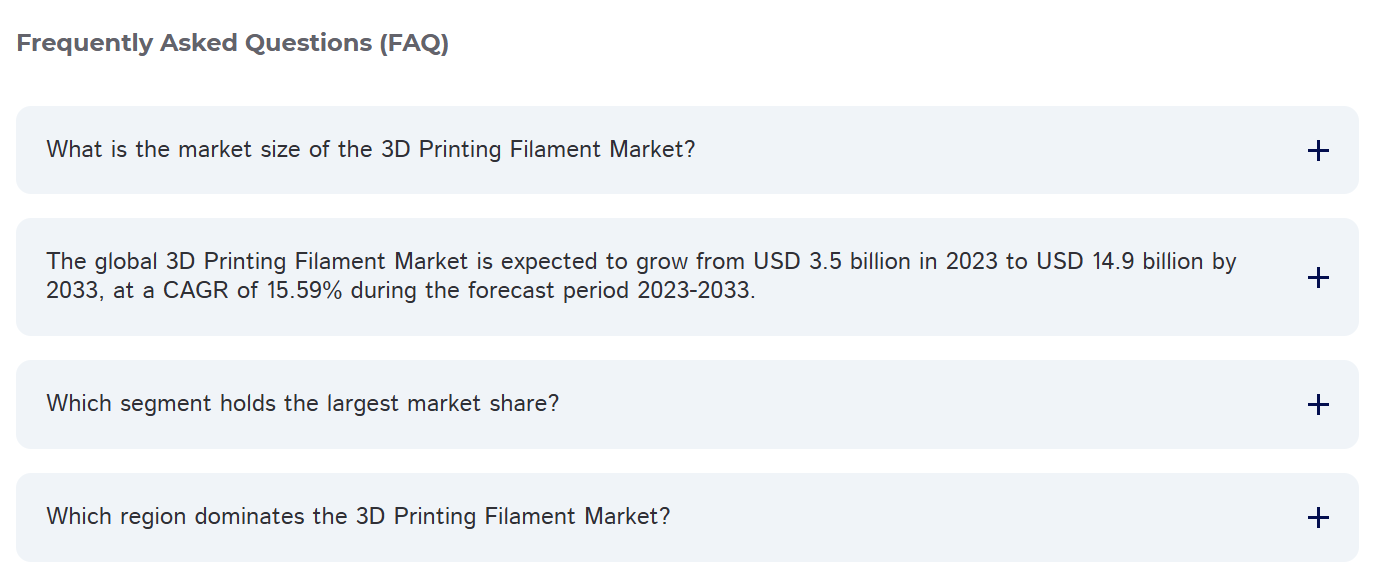Click "USD 3.5 billion in 2023" text
The height and width of the screenshot is (580, 1377).
(876, 262)
